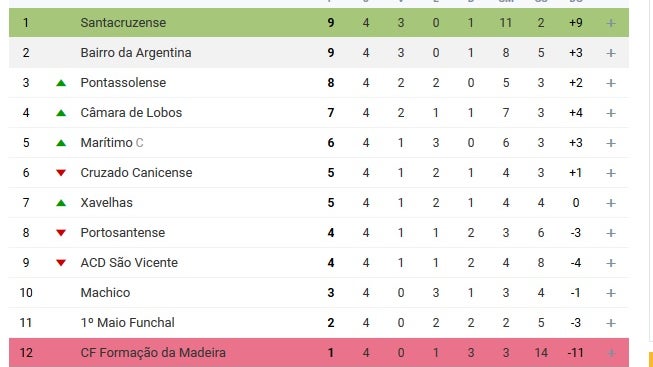653x367 pixels.
Task: Click plus icon for Marítimo C row
Action: pos(611,143)
